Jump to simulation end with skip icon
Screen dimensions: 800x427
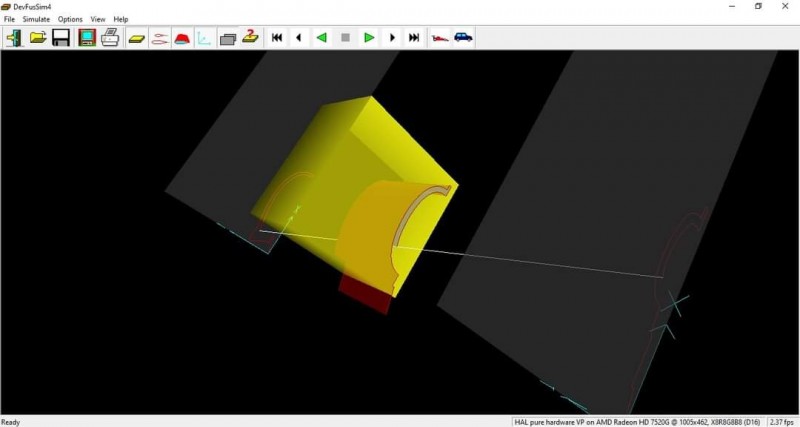[x=414, y=38]
